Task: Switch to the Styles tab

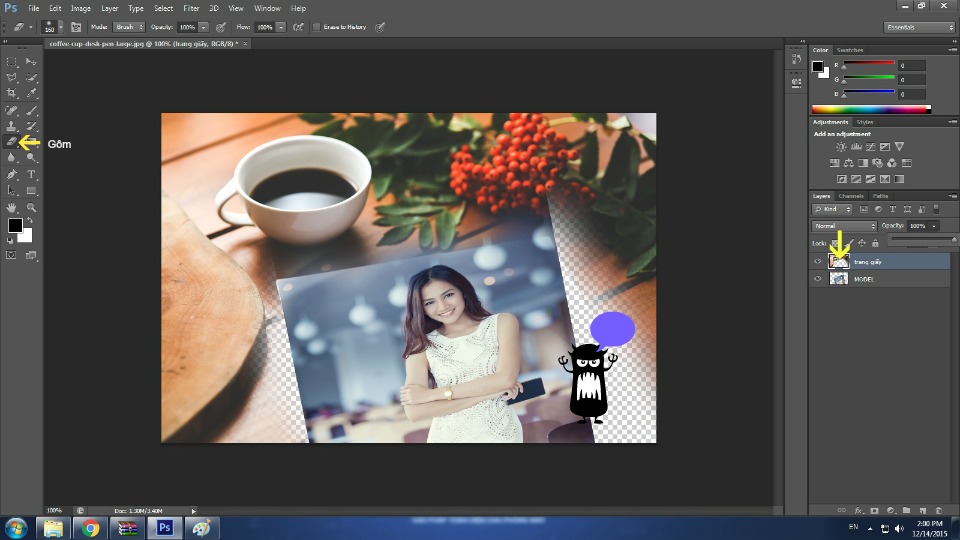Action: click(x=864, y=122)
